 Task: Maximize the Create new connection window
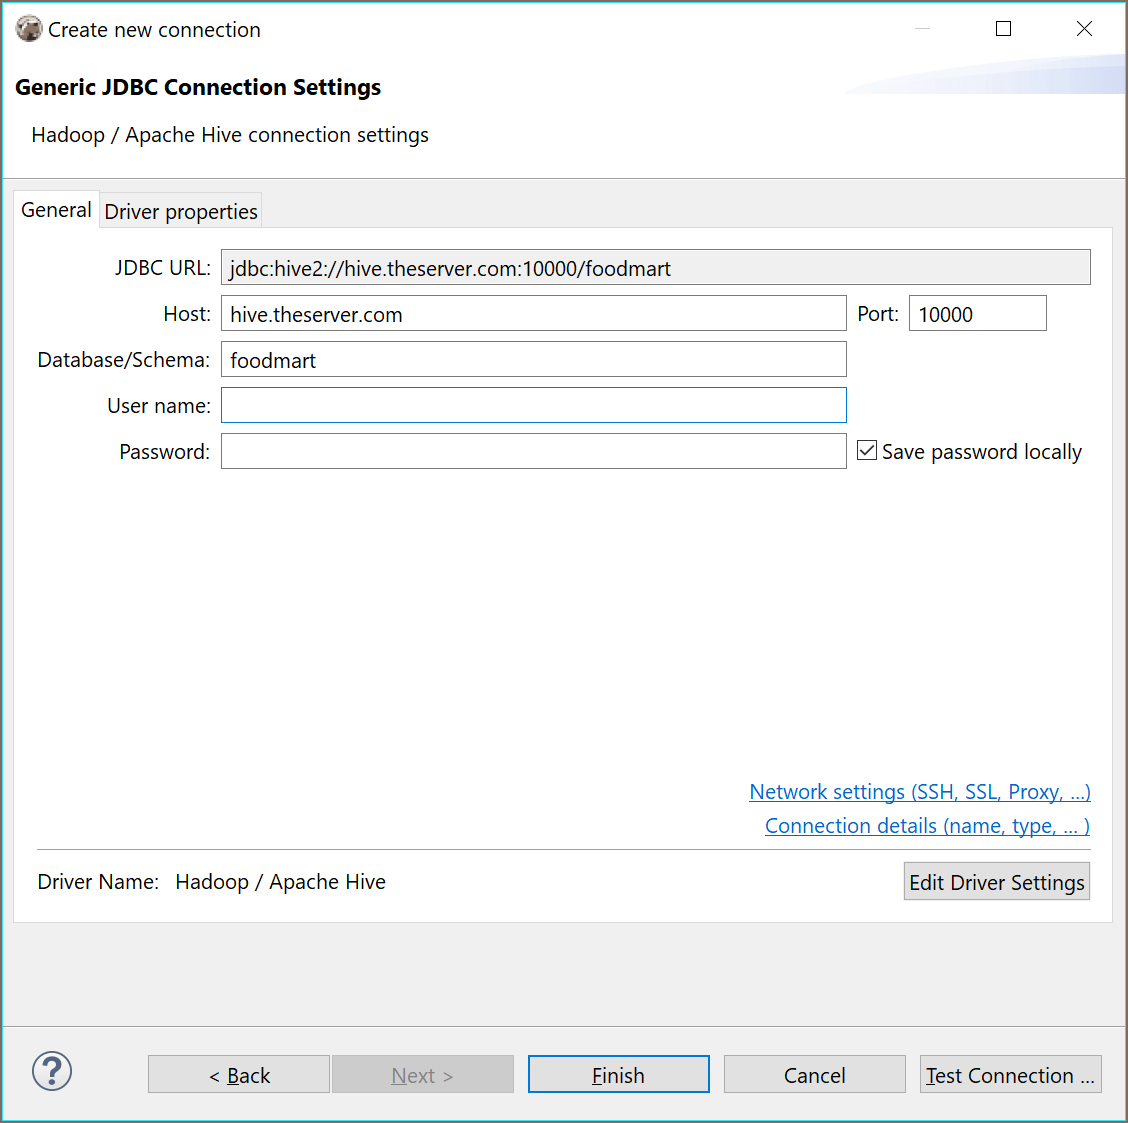(1003, 29)
